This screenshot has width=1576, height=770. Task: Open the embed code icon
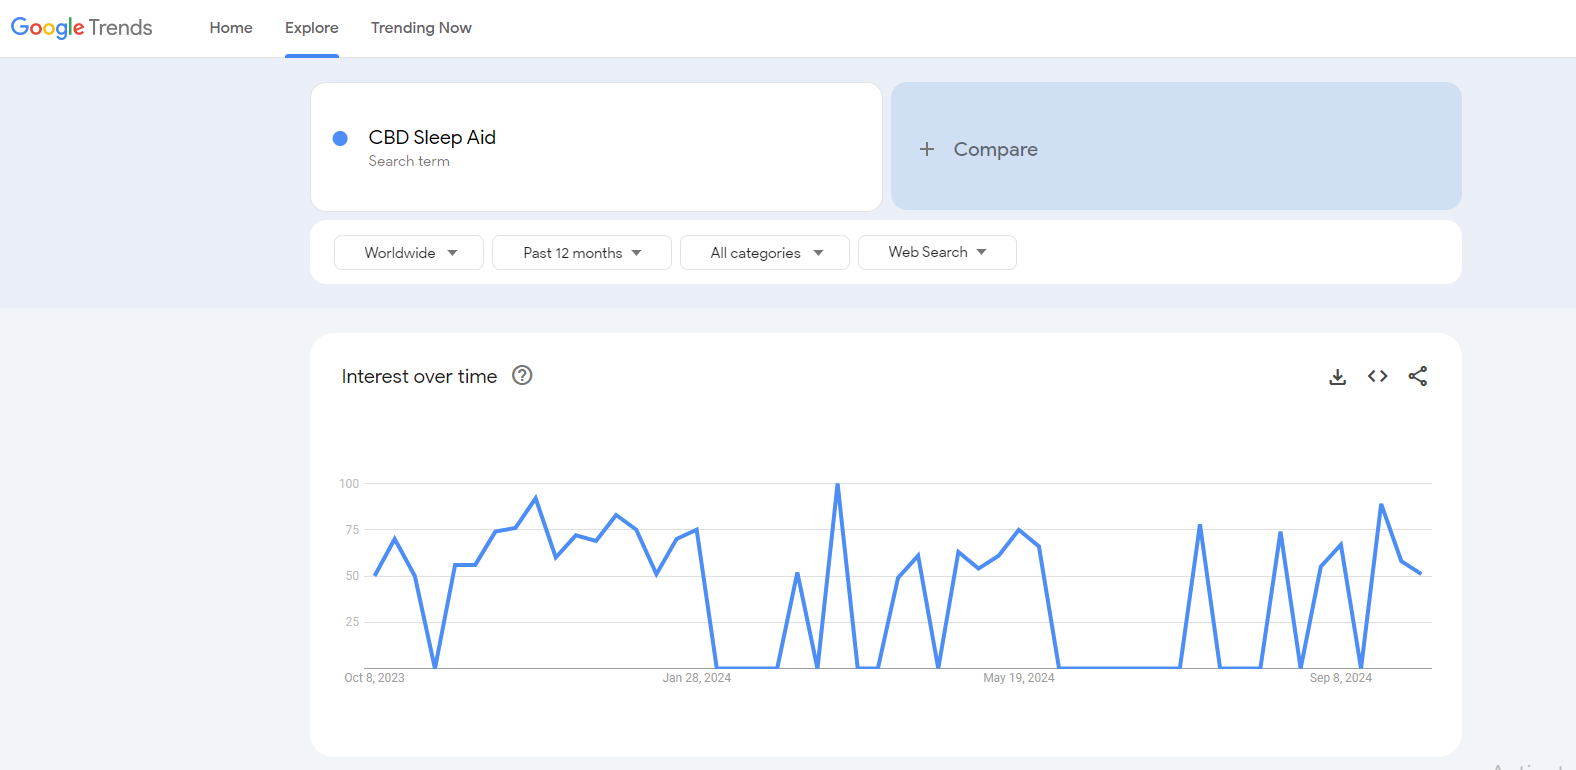click(1378, 376)
